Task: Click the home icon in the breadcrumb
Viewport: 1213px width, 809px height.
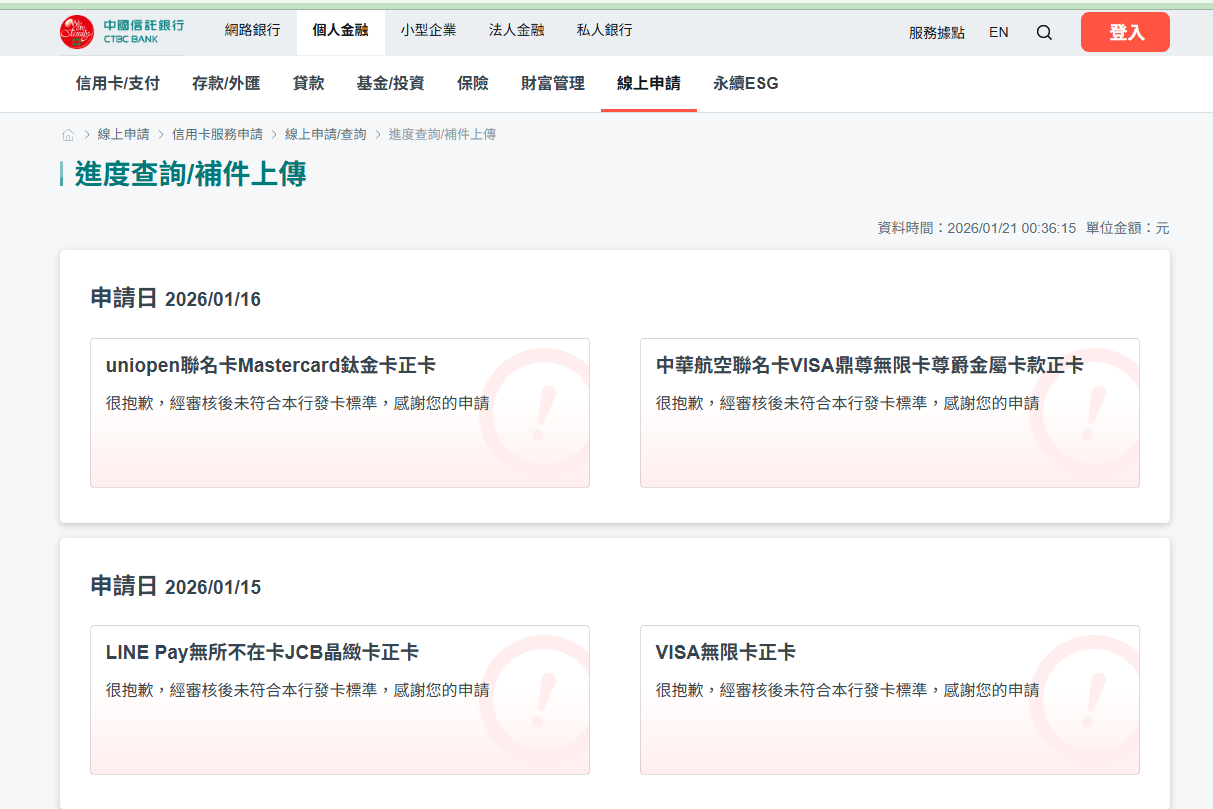Action: [x=68, y=133]
